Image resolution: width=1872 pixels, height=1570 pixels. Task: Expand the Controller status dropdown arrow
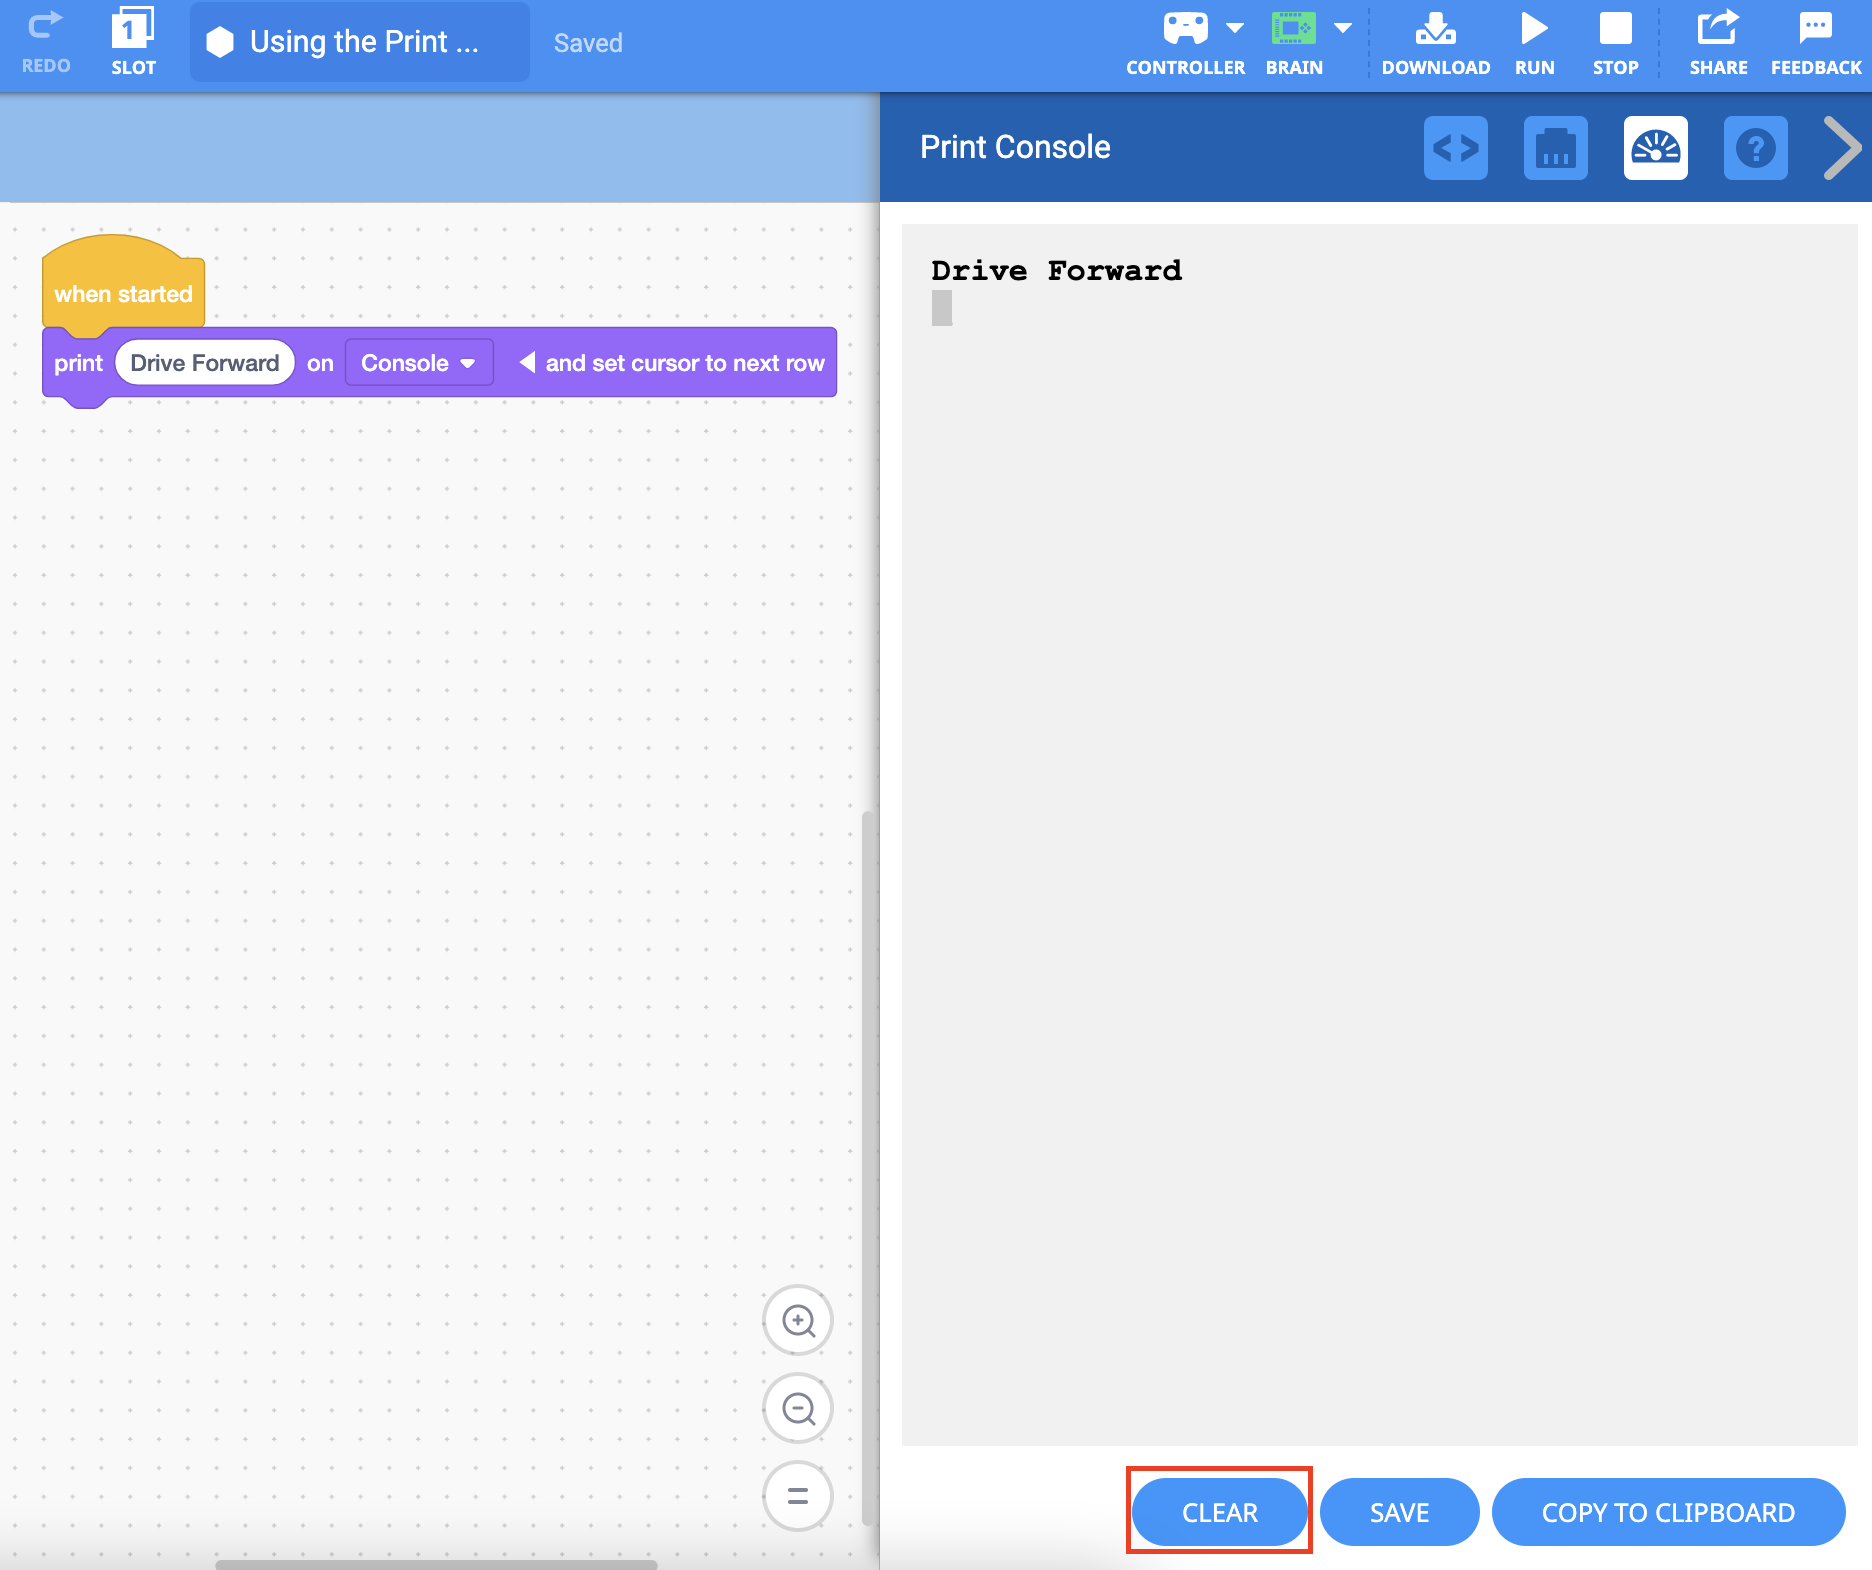pyautogui.click(x=1235, y=28)
